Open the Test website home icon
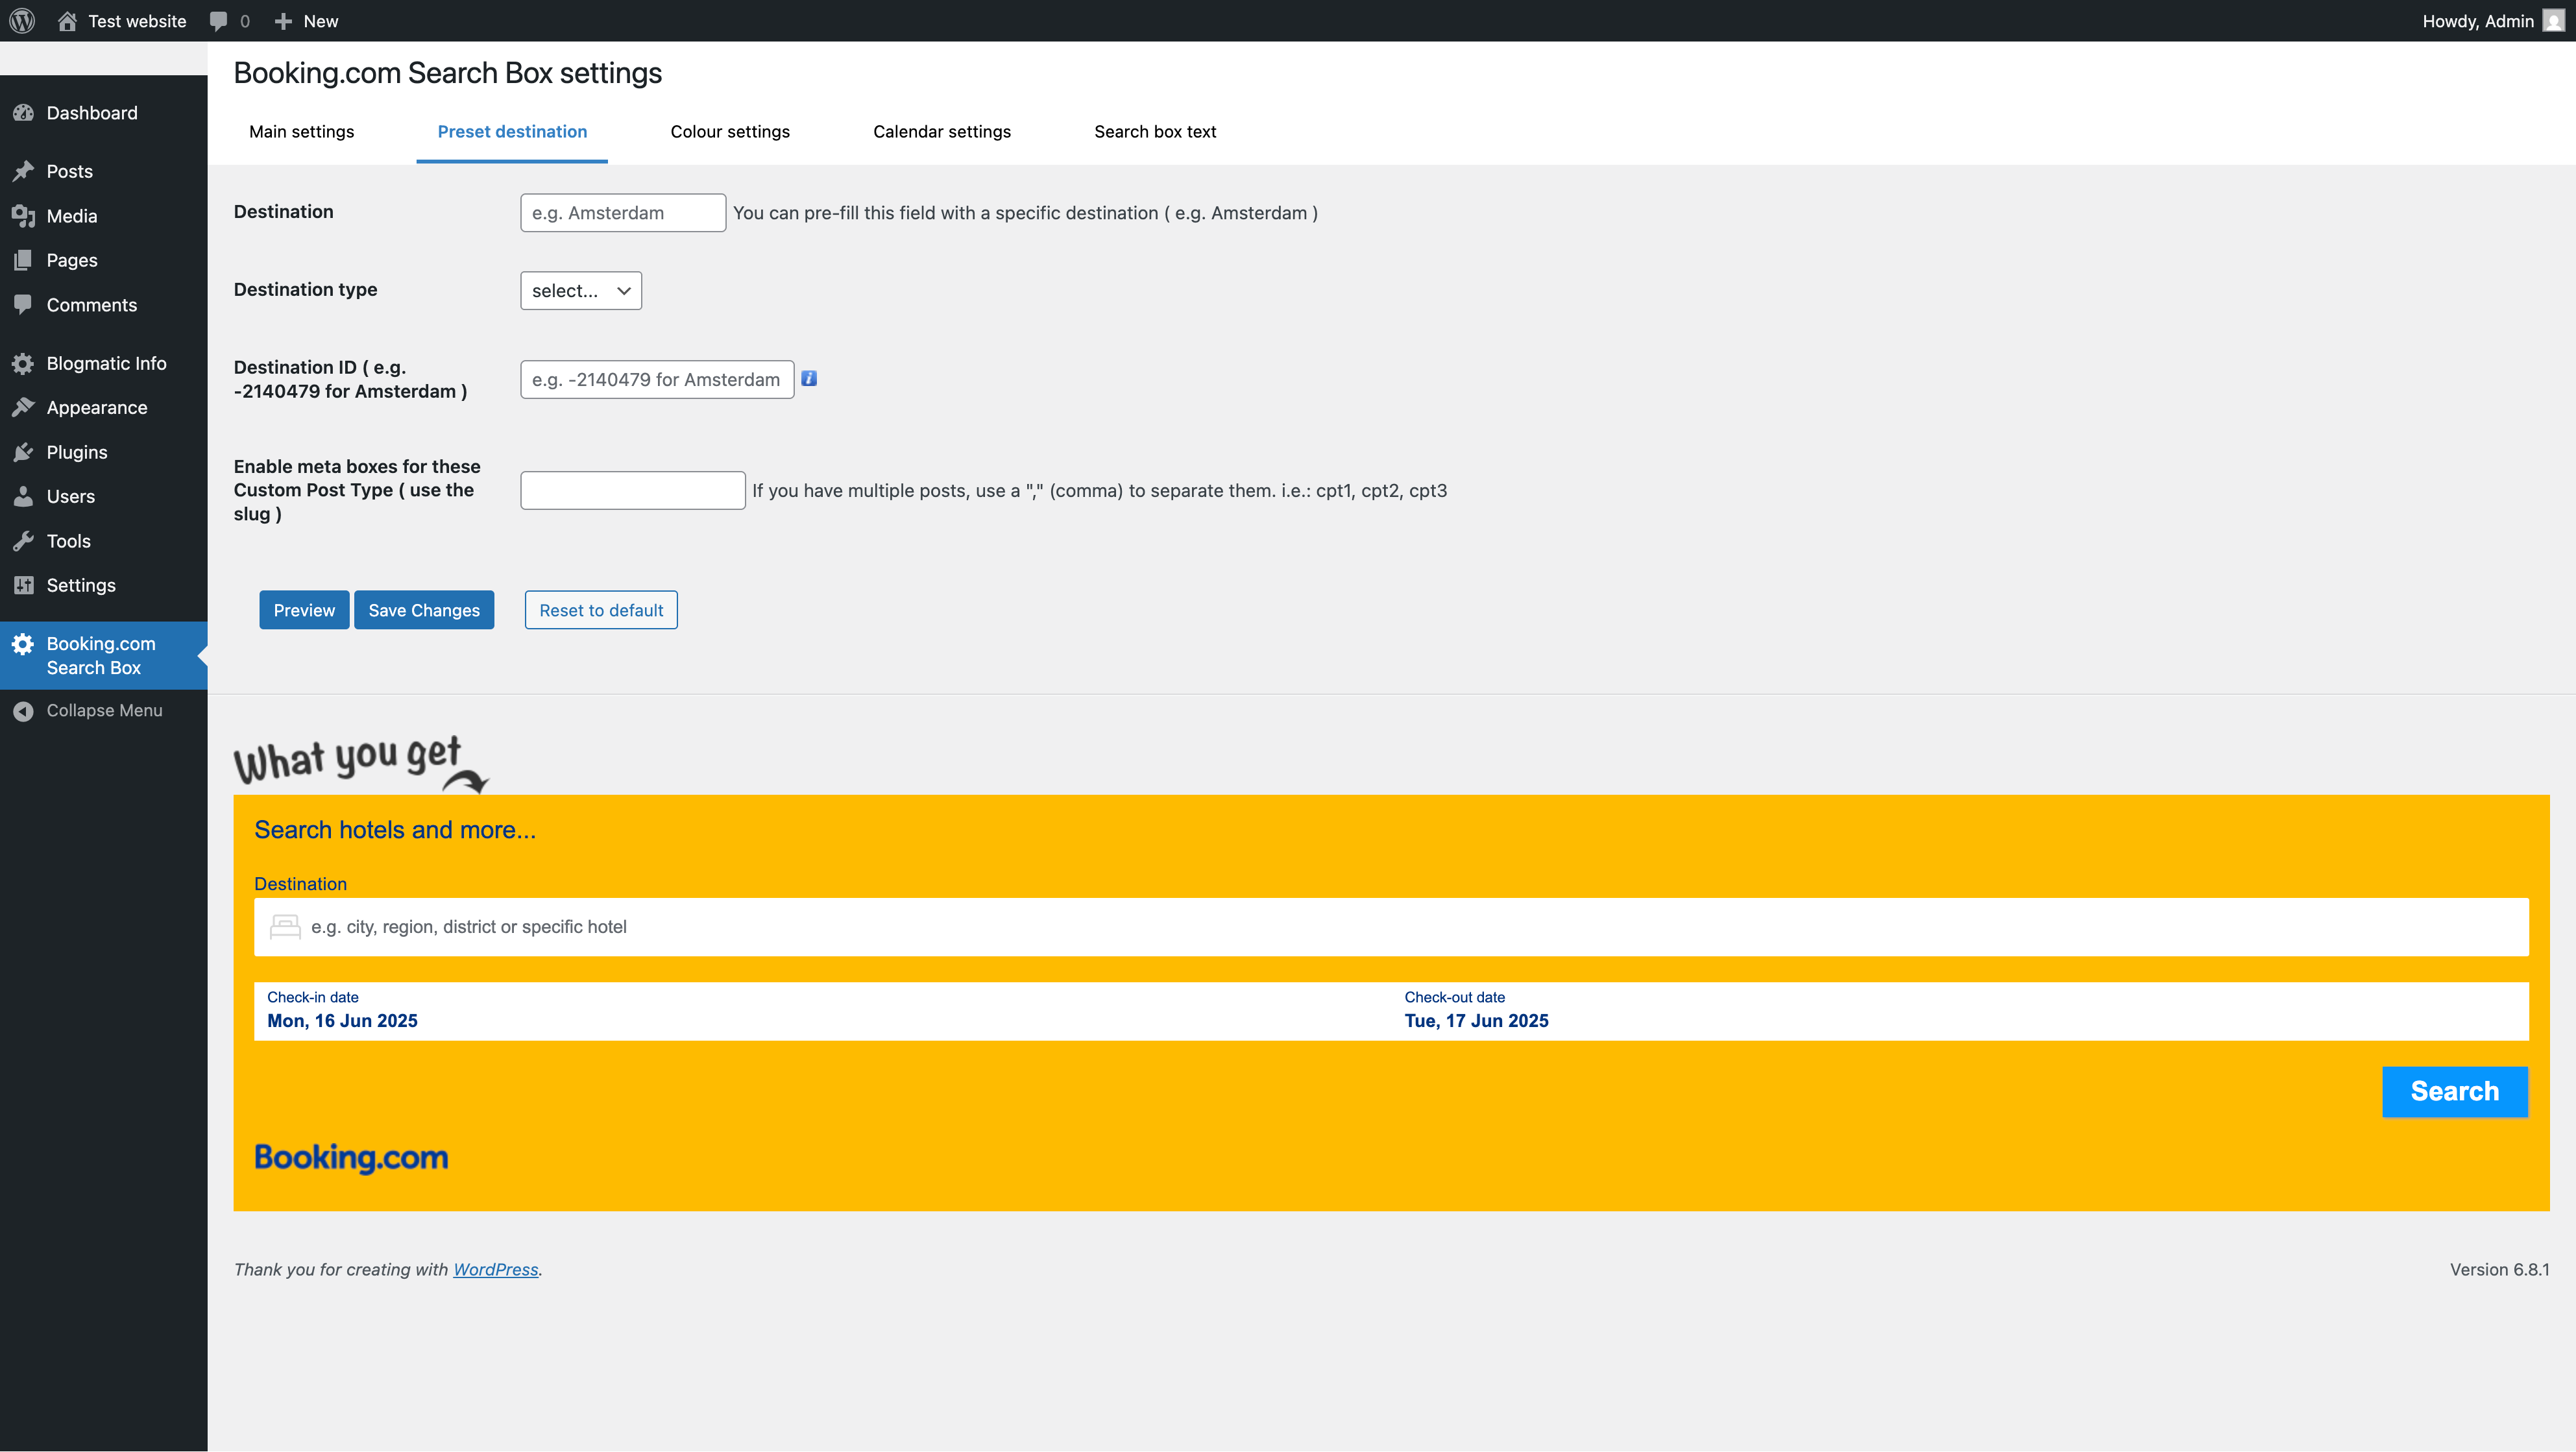The width and height of the screenshot is (2576, 1452). [67, 21]
